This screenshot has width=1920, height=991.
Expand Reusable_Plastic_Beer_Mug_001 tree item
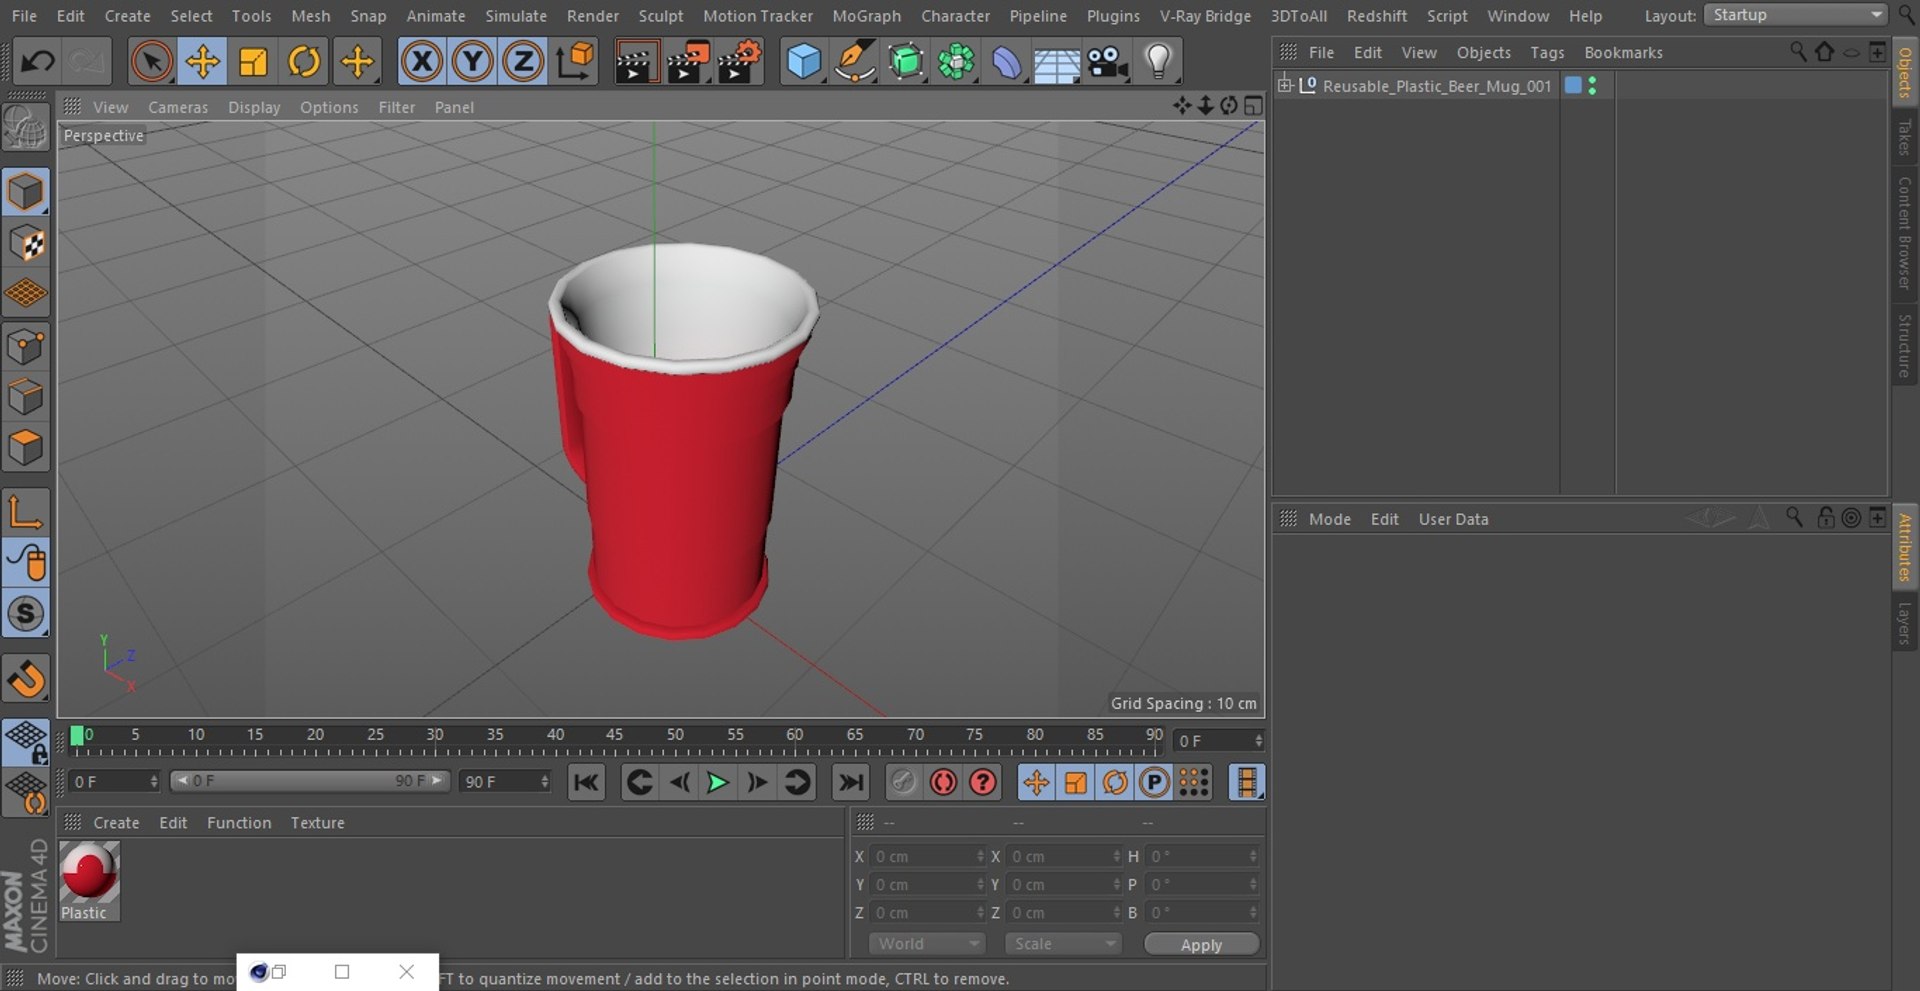click(x=1285, y=85)
